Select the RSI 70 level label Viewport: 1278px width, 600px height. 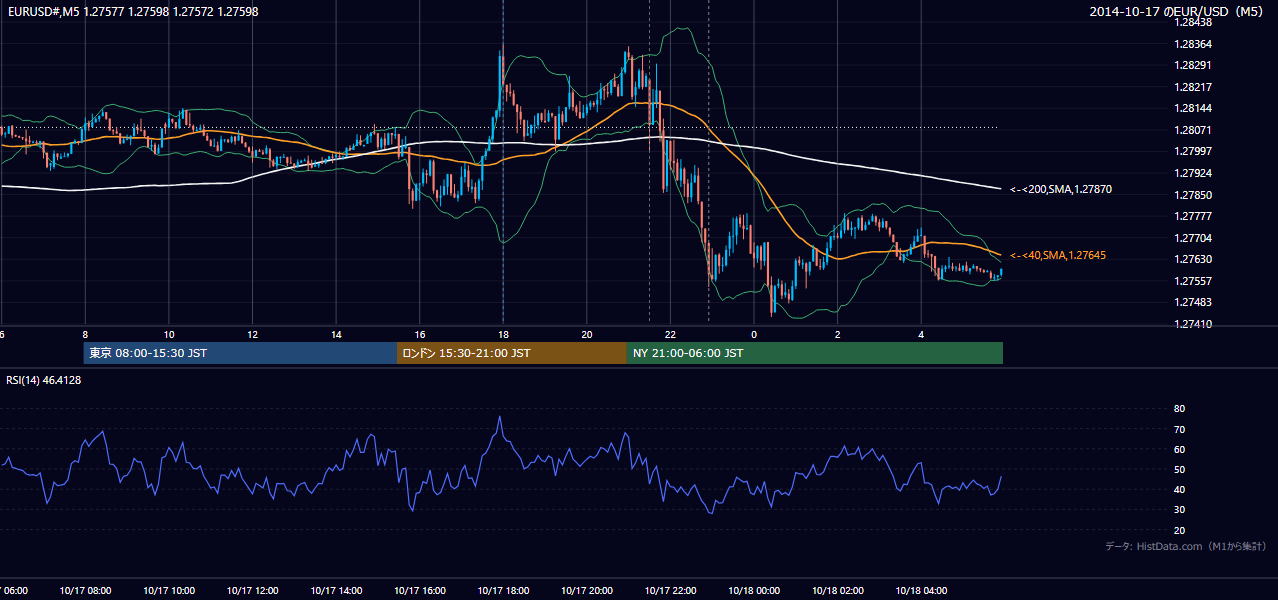[1179, 429]
